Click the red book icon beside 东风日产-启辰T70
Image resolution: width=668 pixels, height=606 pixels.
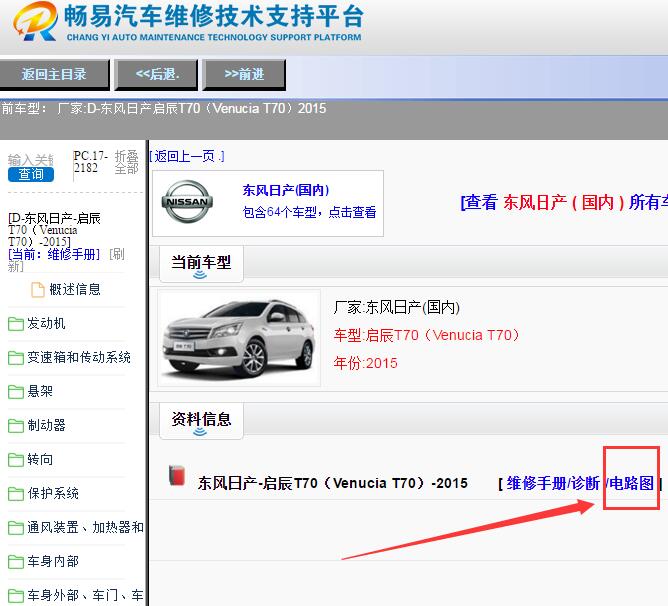tap(177, 476)
